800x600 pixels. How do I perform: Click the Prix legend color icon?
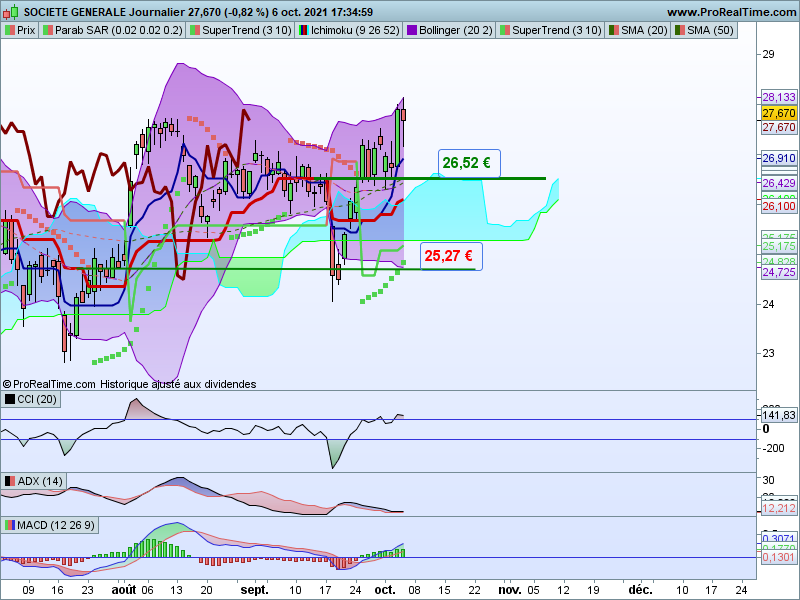coord(10,30)
